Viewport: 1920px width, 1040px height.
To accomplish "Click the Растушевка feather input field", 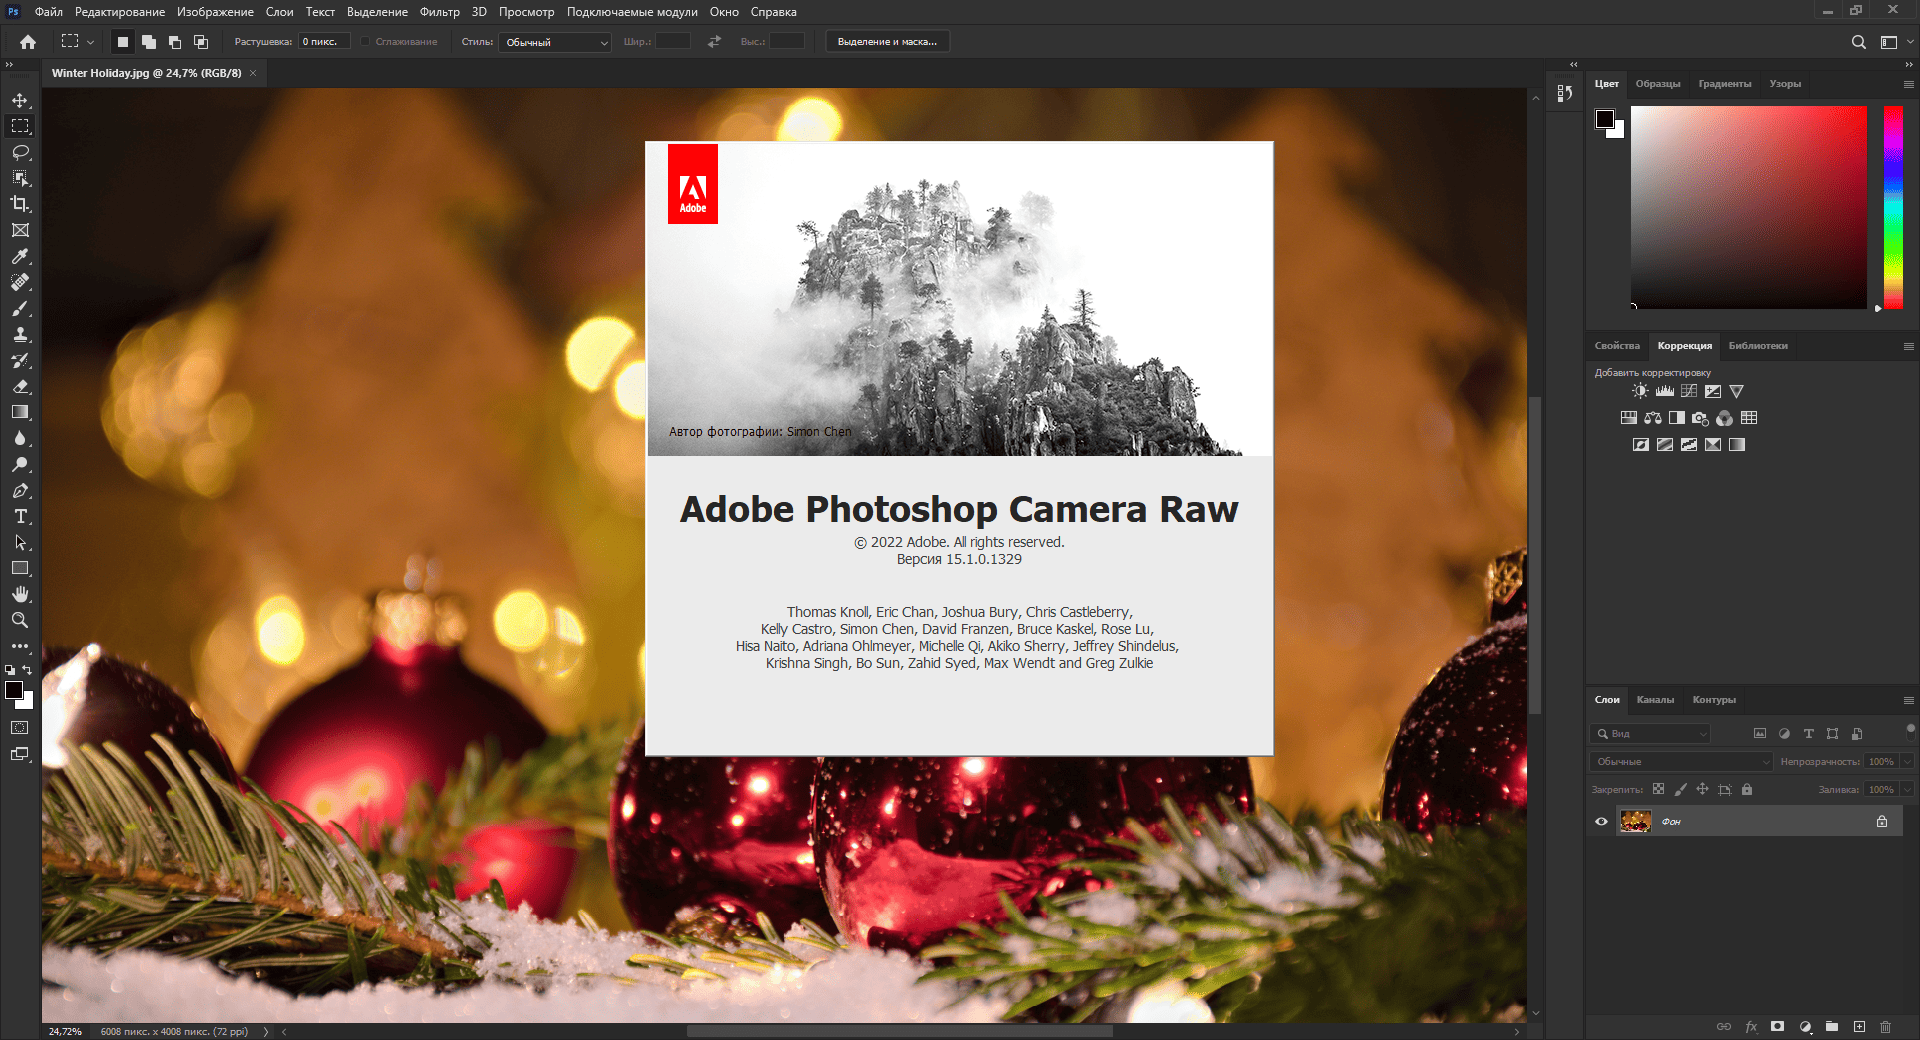I will [324, 42].
